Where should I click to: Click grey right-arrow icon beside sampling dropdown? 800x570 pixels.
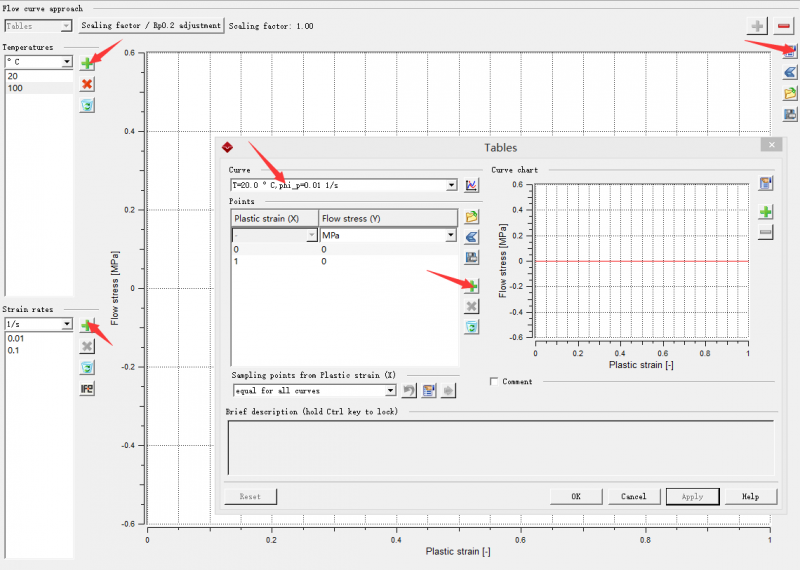coord(448,391)
